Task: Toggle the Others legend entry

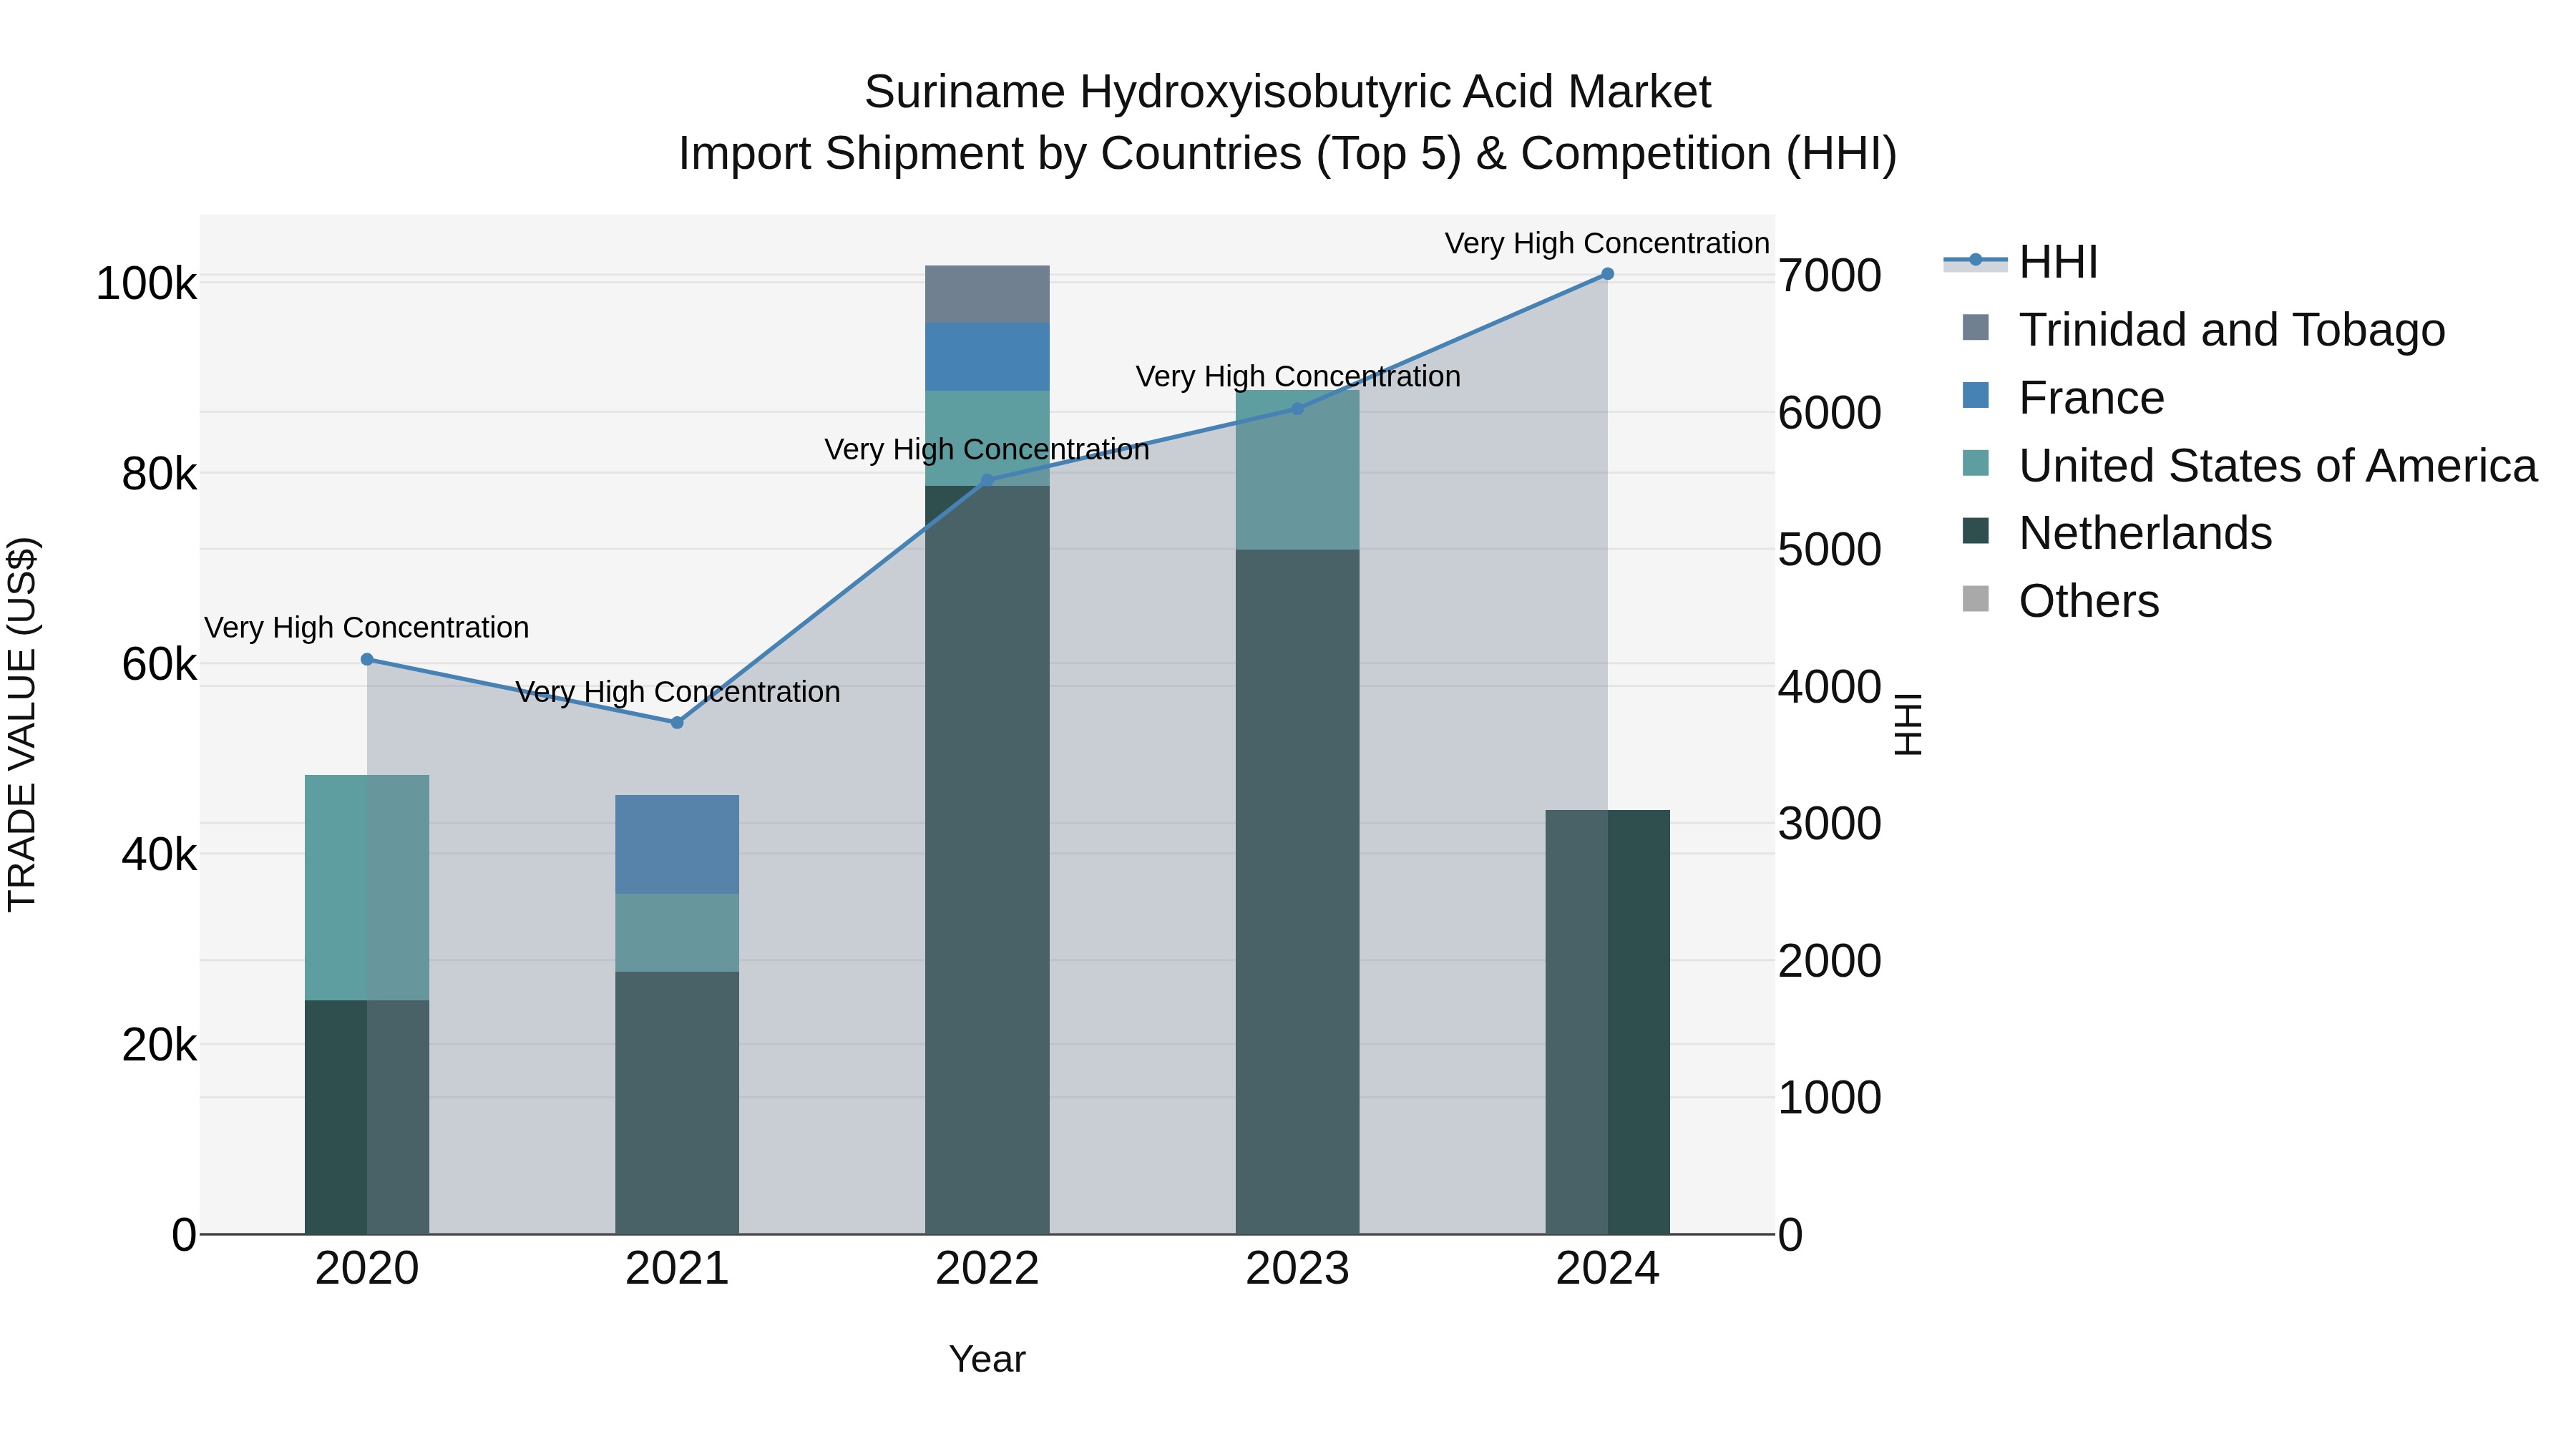Action: [2060, 601]
